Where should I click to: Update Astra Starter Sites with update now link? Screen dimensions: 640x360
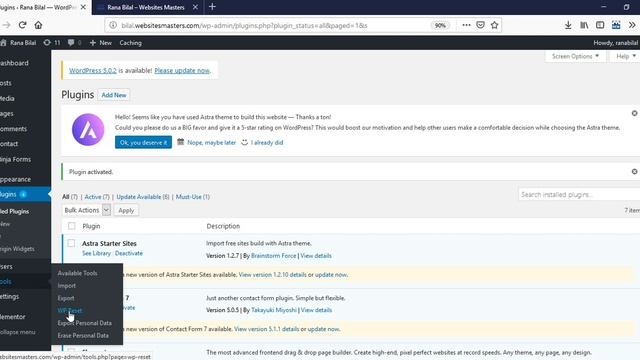click(331, 275)
